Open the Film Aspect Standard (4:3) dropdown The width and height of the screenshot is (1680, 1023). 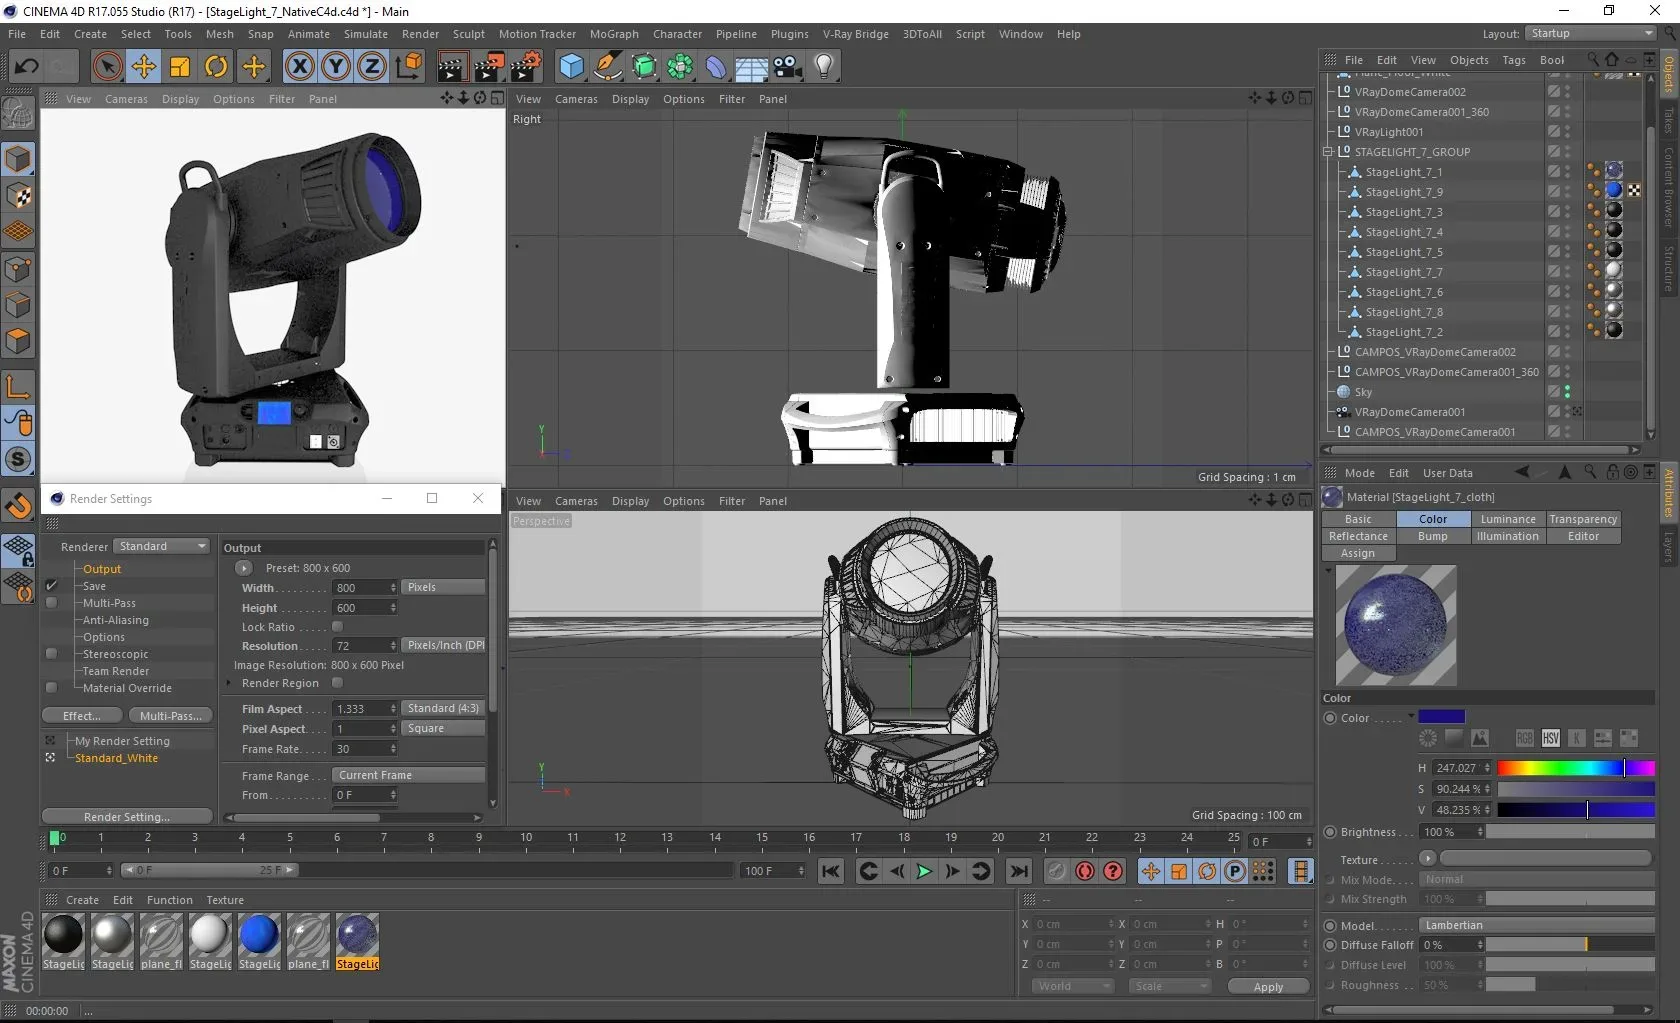point(443,708)
